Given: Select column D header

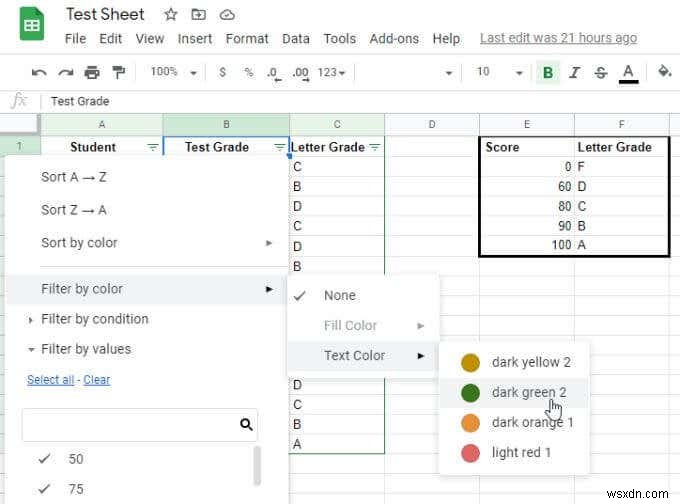Looking at the screenshot, I should pyautogui.click(x=432, y=124).
